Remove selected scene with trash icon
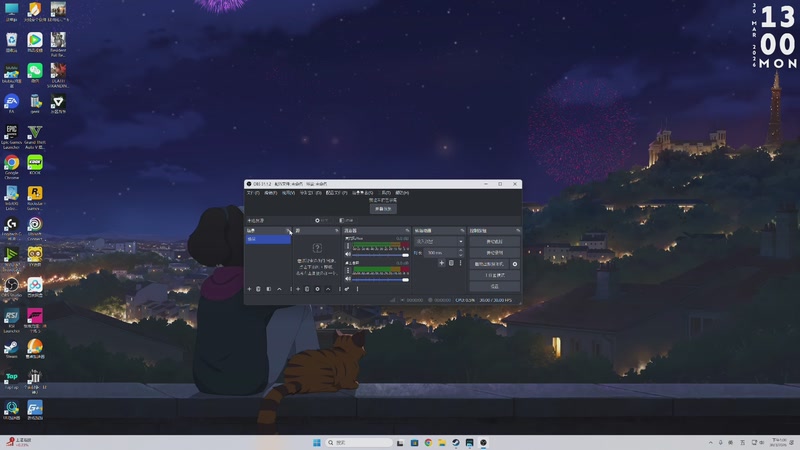The height and width of the screenshot is (450, 800). (259, 289)
